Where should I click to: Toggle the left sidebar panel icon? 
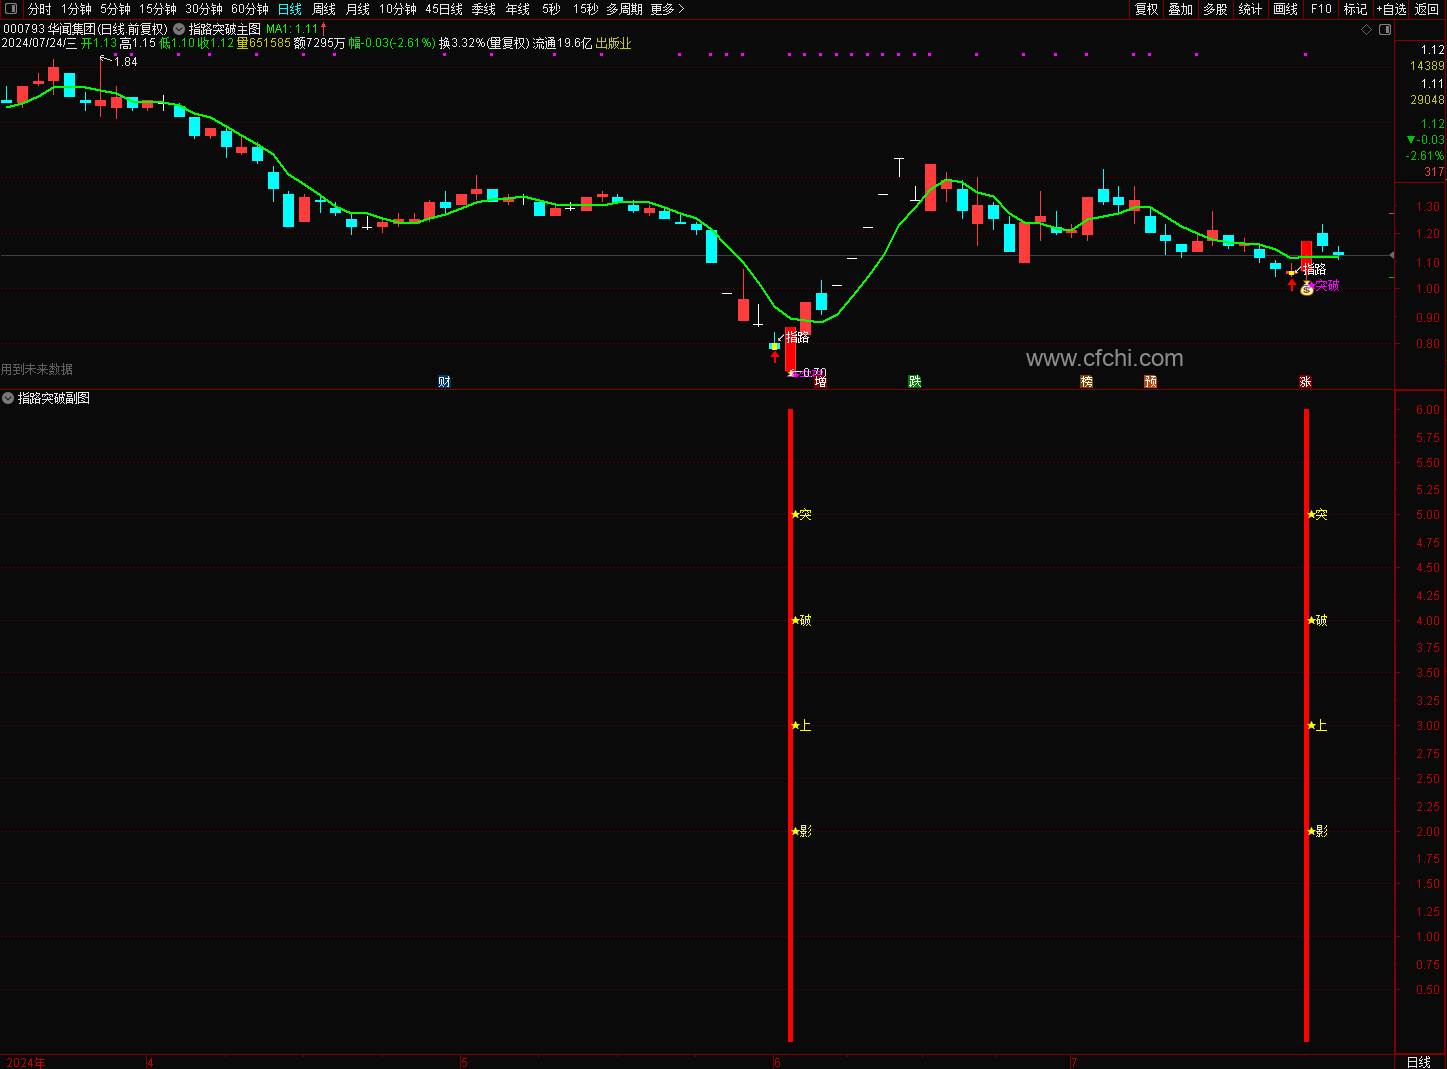click(x=12, y=9)
